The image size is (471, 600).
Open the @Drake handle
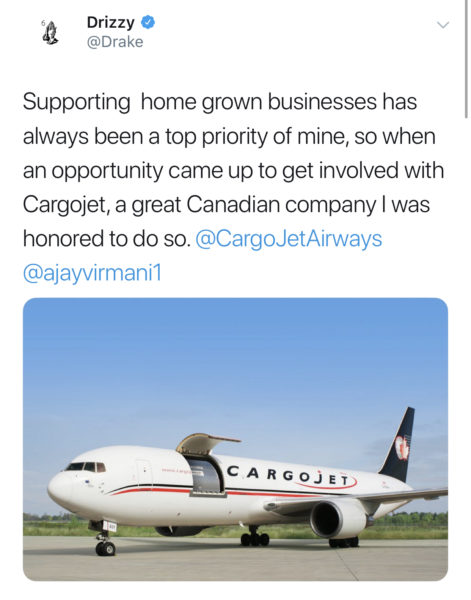(x=115, y=42)
